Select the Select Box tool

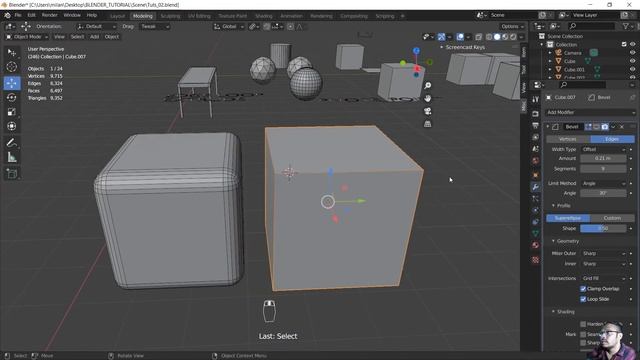12,53
